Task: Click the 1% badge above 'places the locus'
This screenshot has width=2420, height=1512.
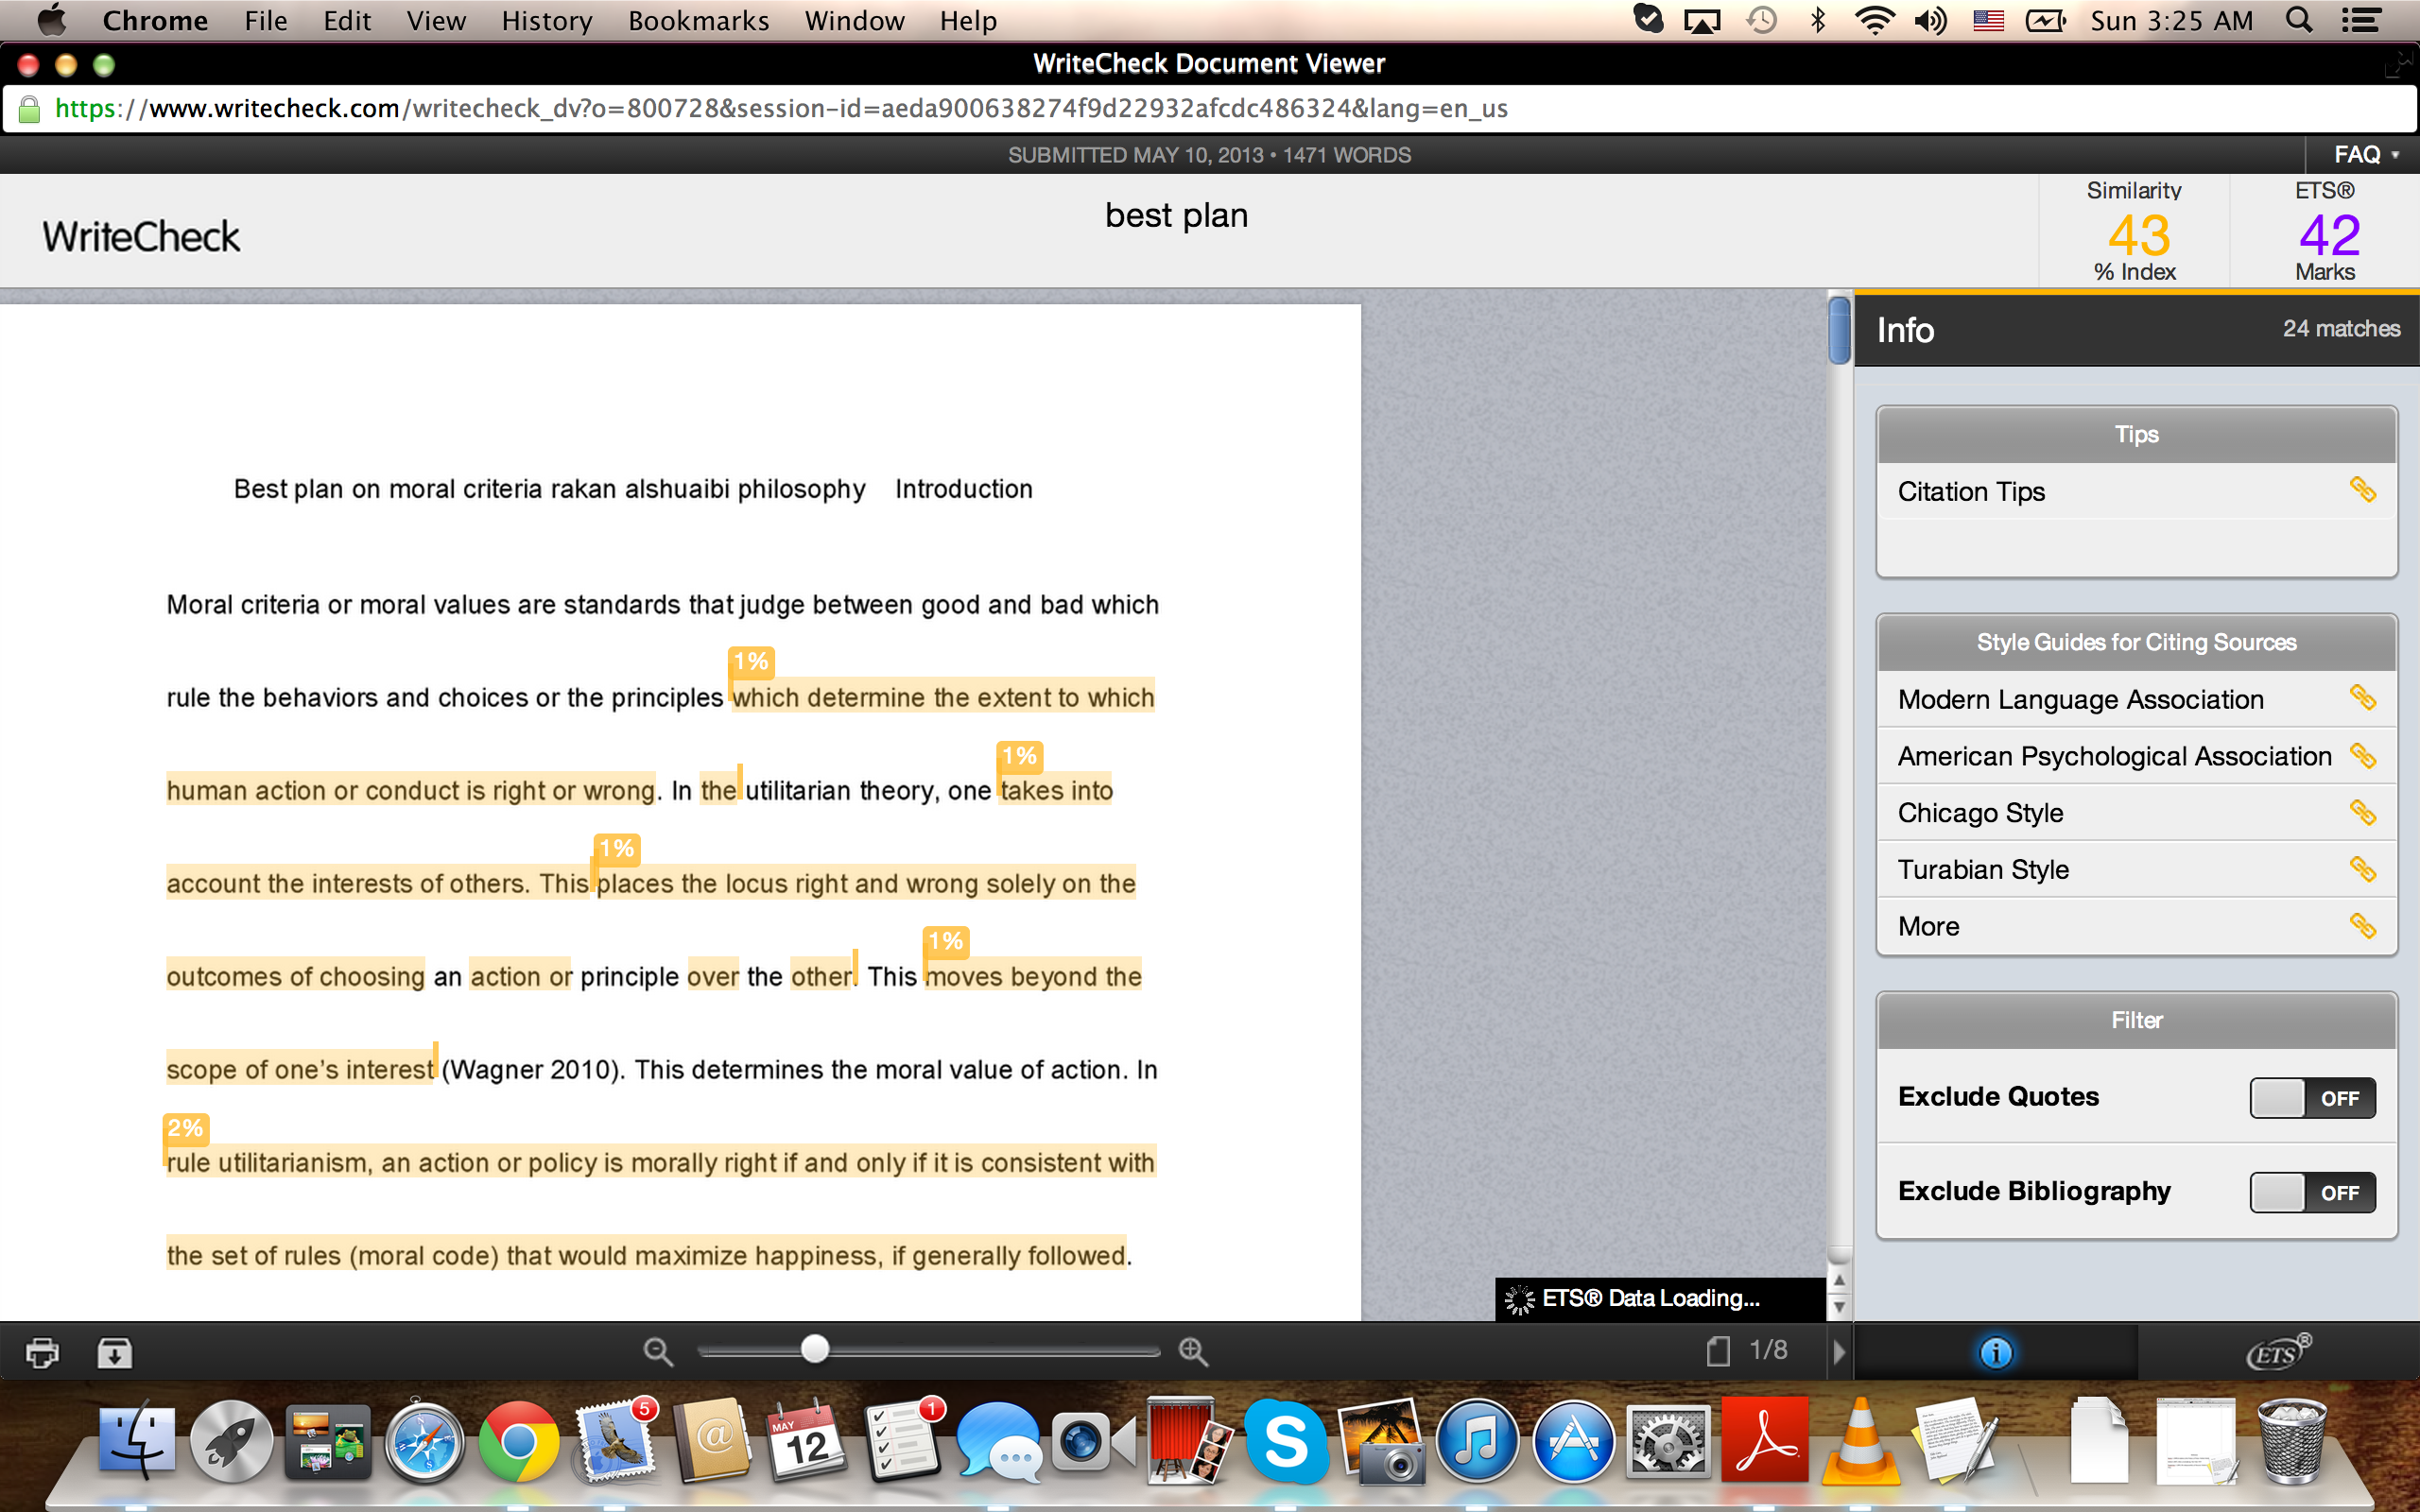Action: click(617, 848)
